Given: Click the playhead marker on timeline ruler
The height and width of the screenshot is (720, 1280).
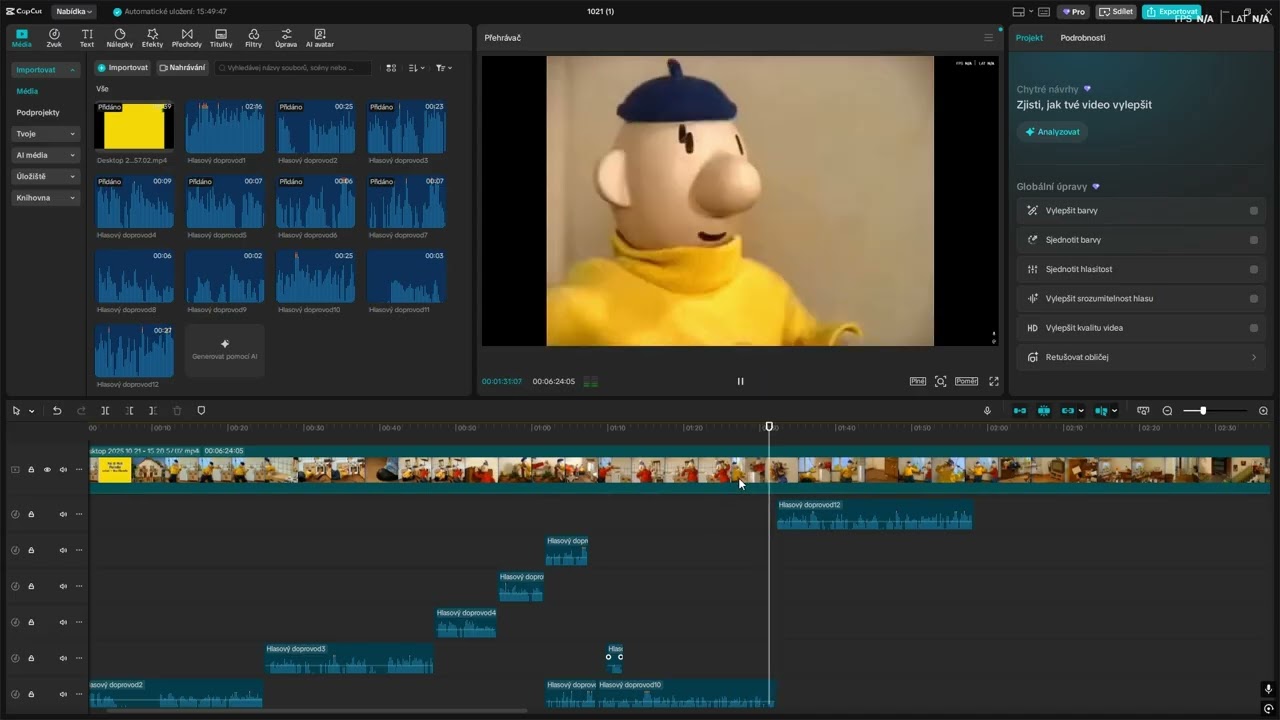Looking at the screenshot, I should tap(769, 427).
